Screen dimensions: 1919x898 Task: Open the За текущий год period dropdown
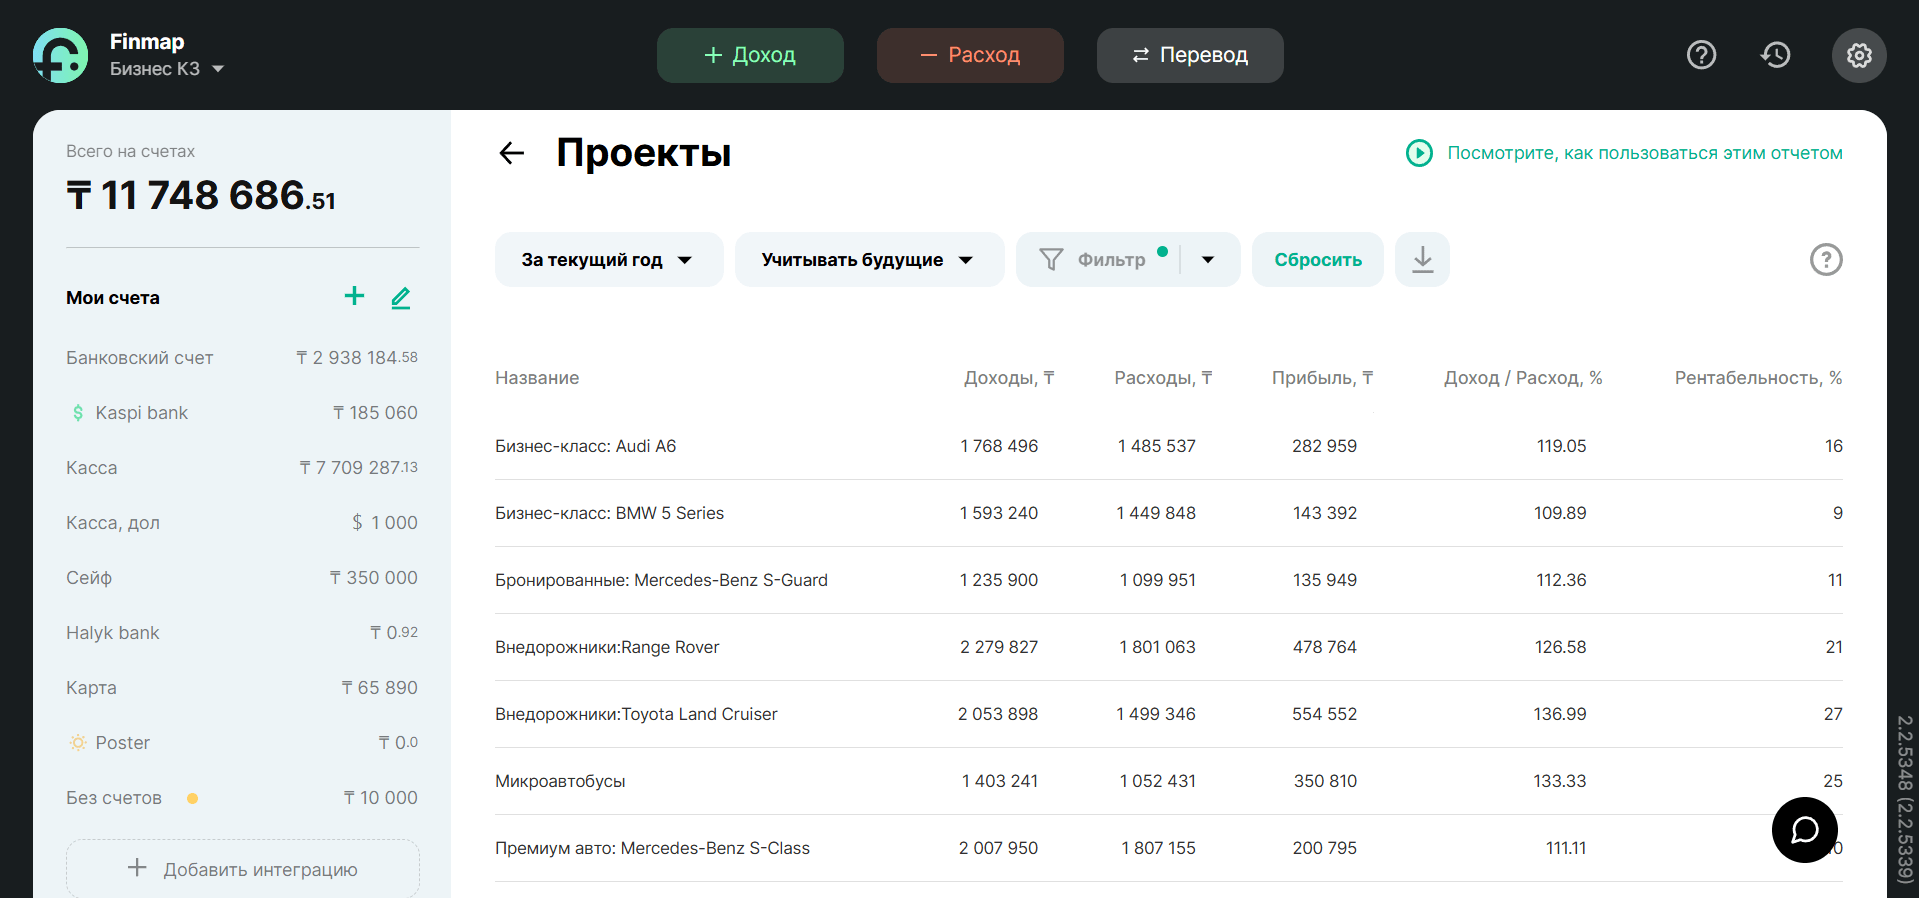609,260
